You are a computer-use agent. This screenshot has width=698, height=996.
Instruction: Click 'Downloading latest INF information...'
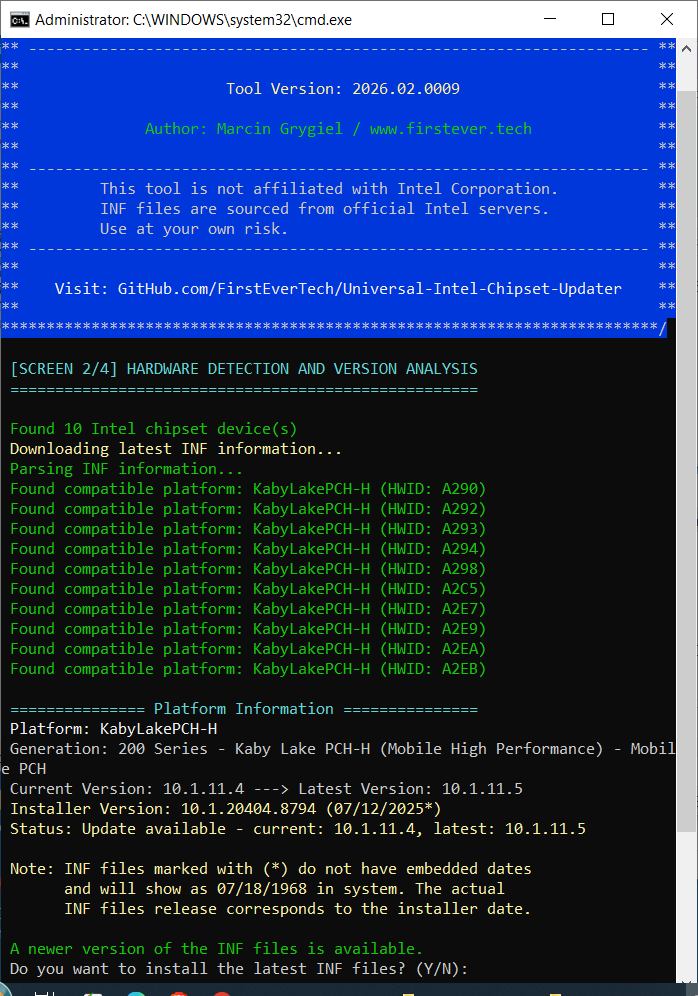coord(176,449)
